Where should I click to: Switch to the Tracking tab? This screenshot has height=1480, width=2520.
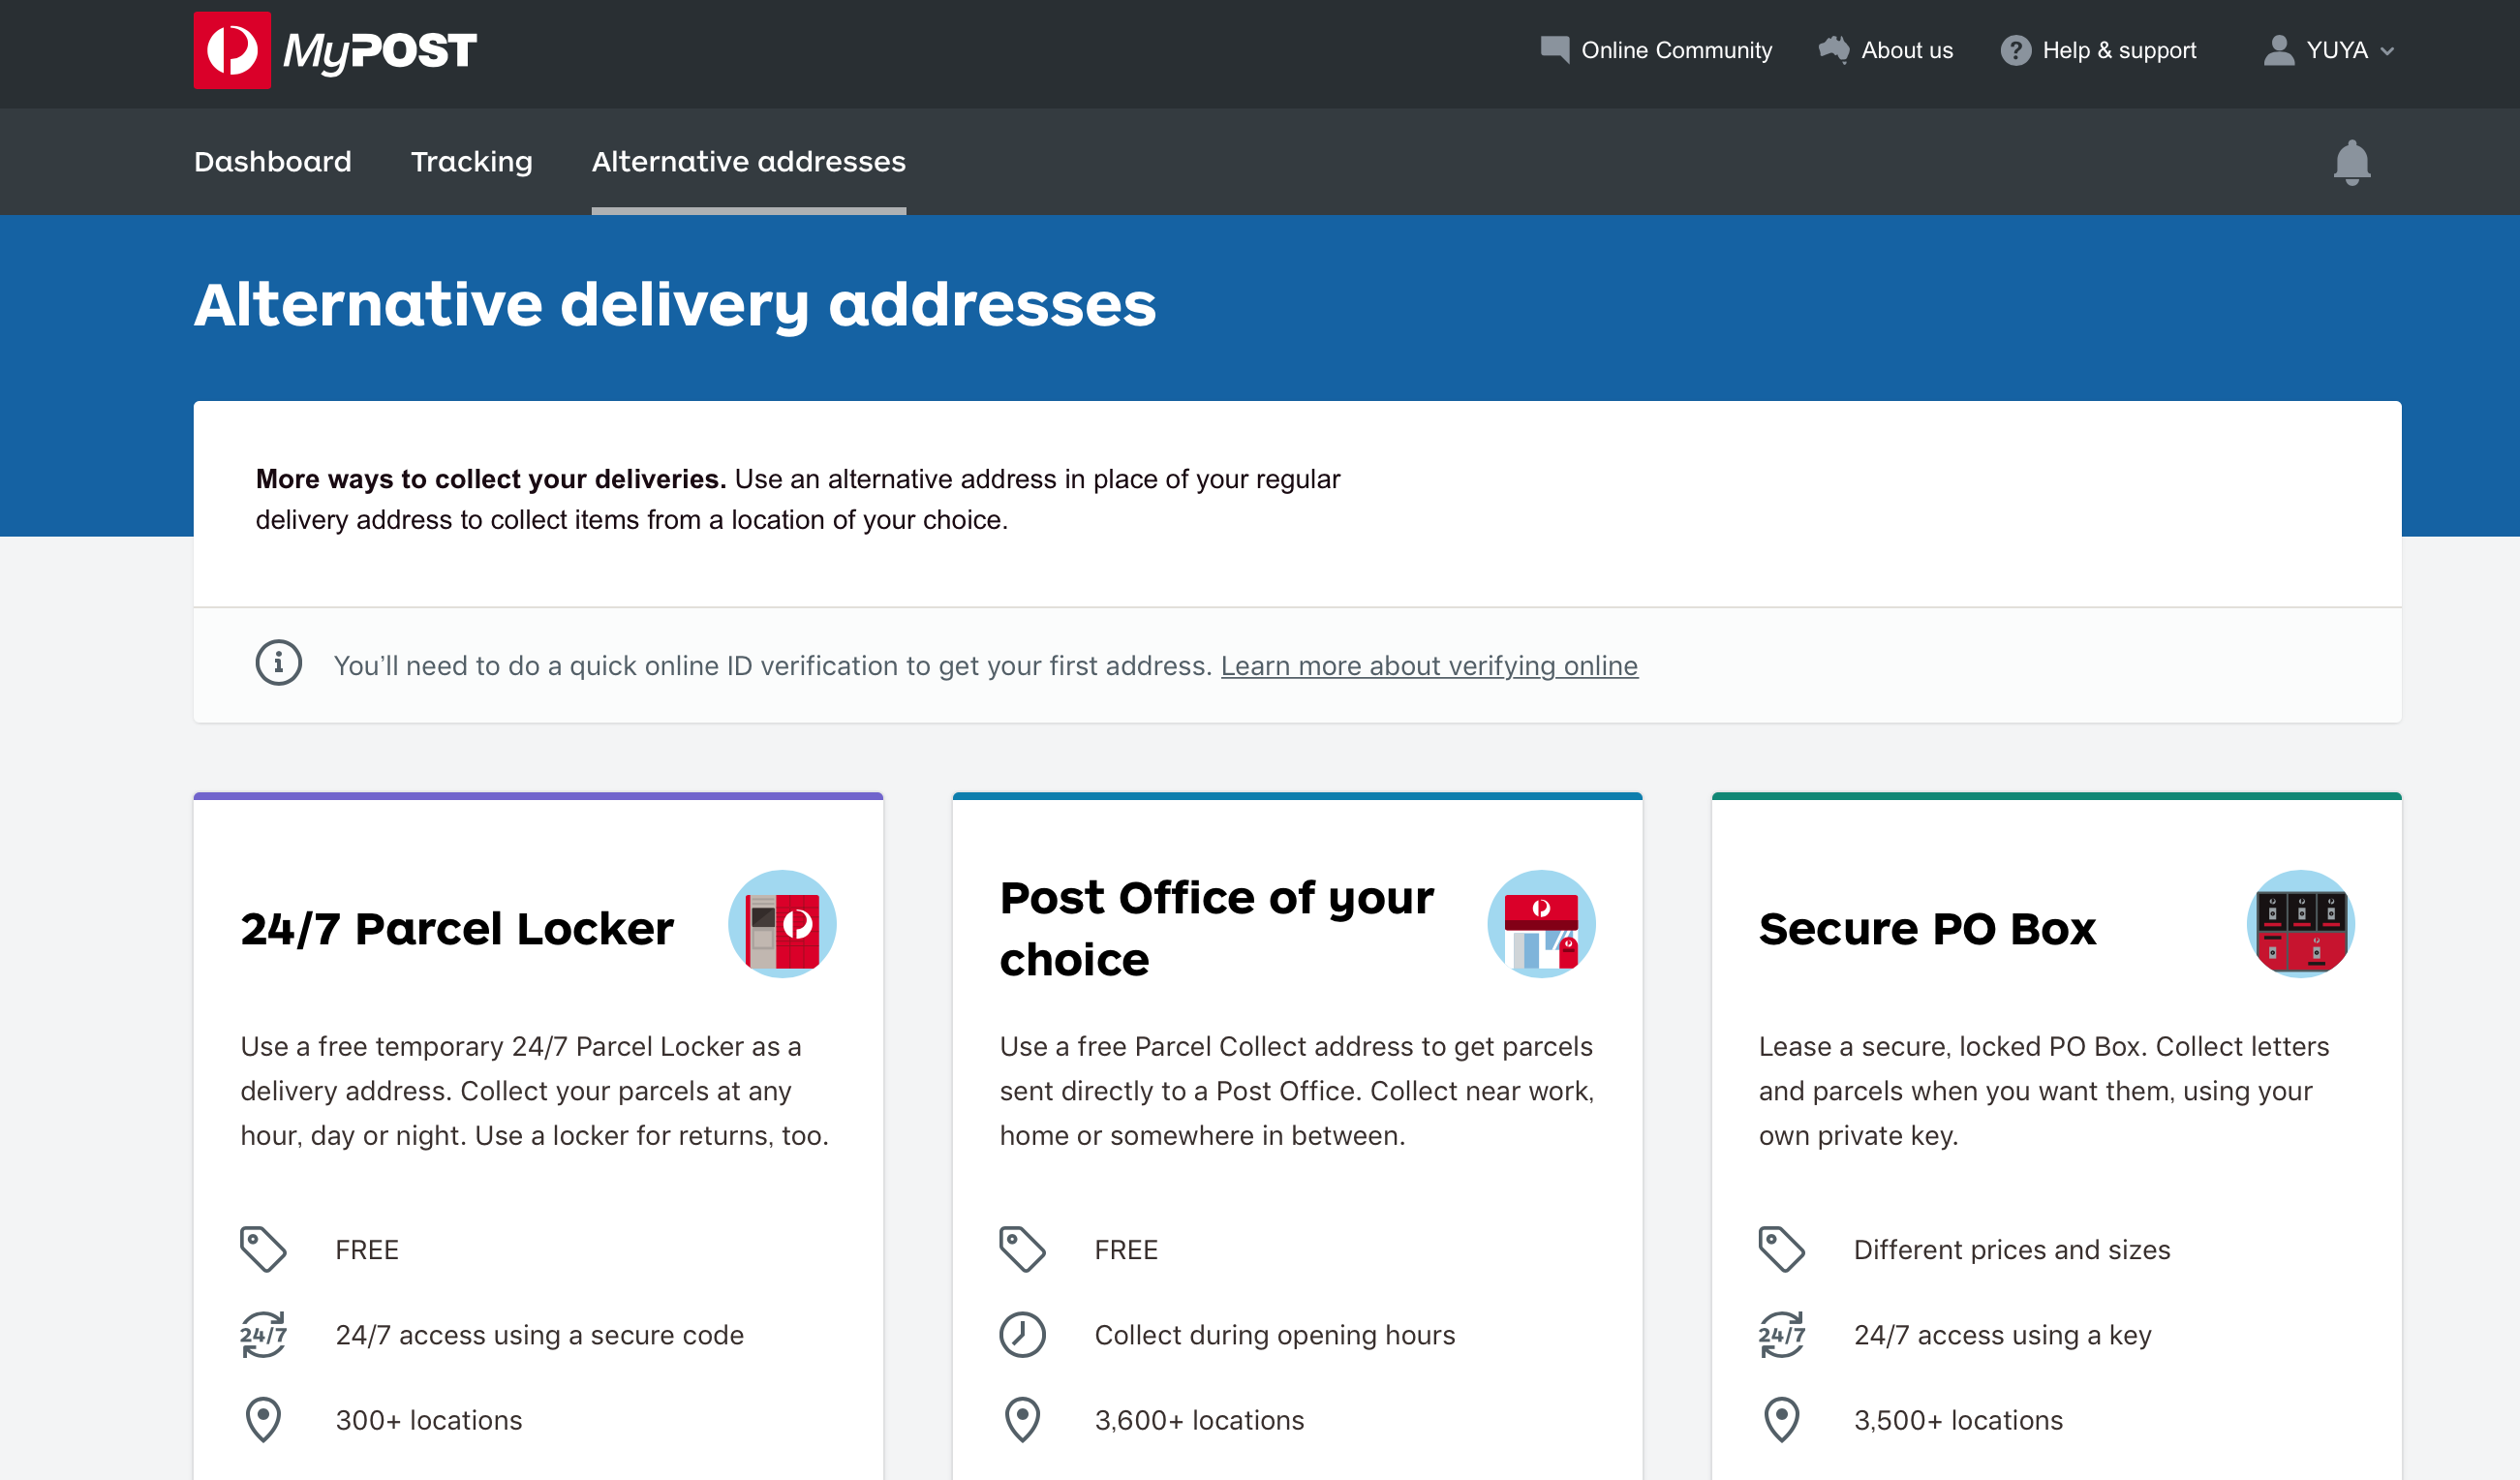click(472, 161)
